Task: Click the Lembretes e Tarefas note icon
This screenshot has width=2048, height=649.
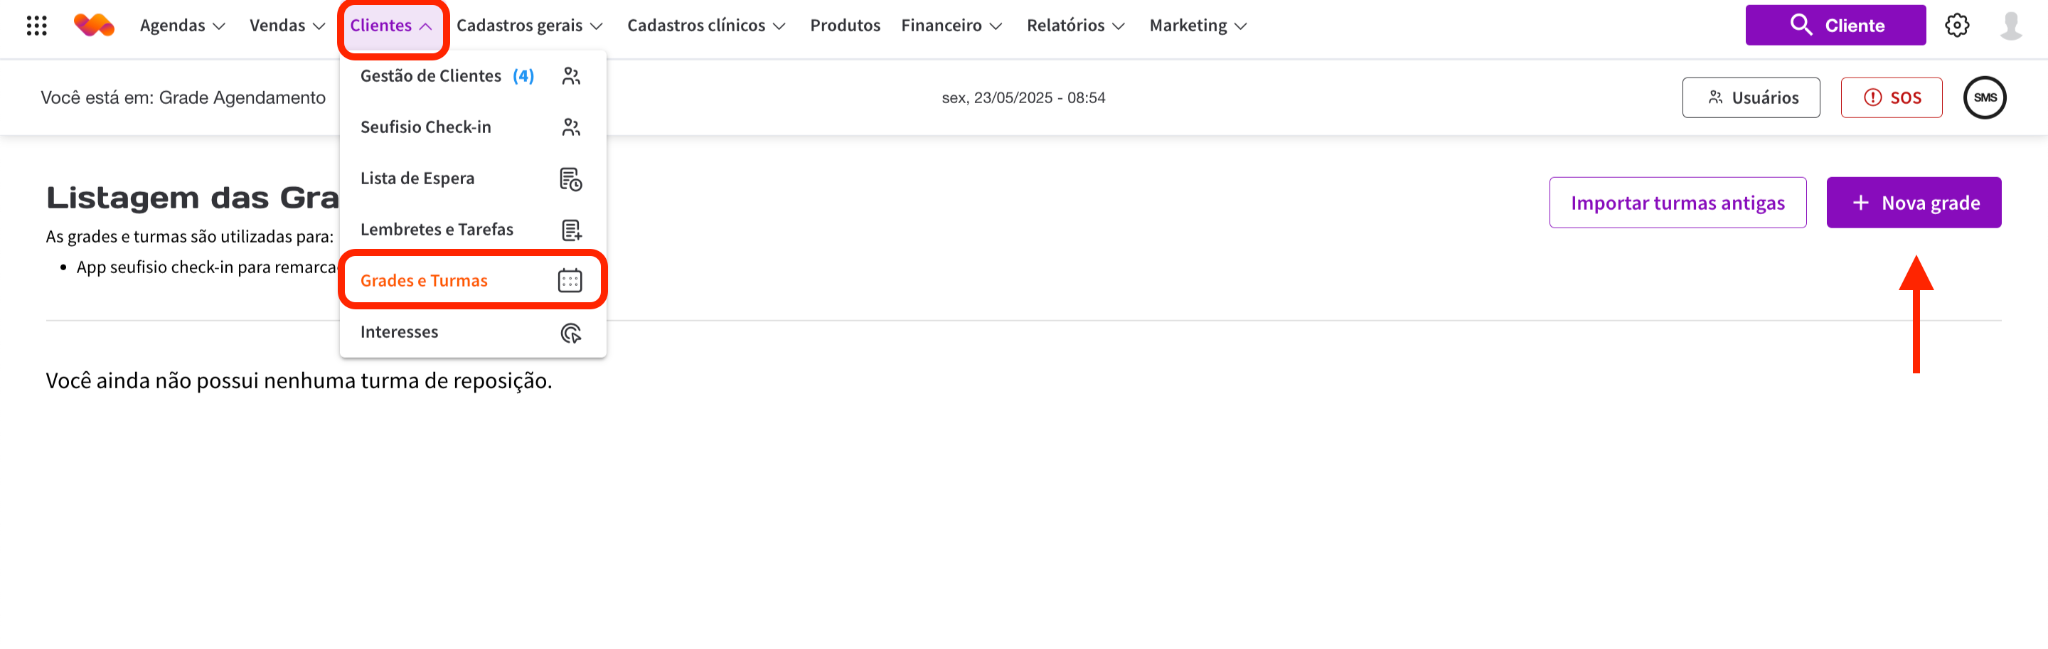Action: (x=570, y=230)
